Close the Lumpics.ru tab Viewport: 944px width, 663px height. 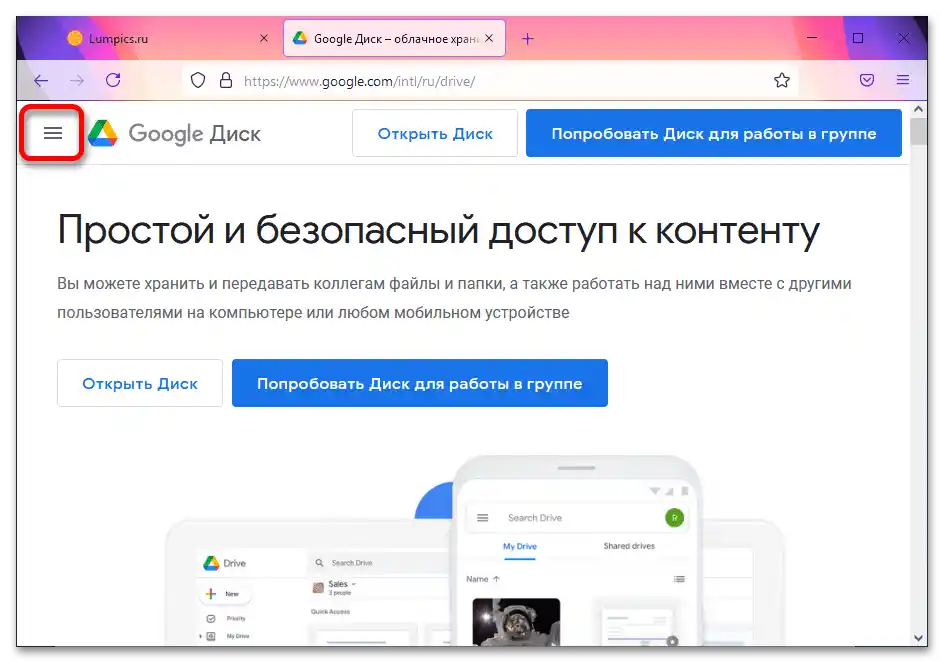point(264,38)
